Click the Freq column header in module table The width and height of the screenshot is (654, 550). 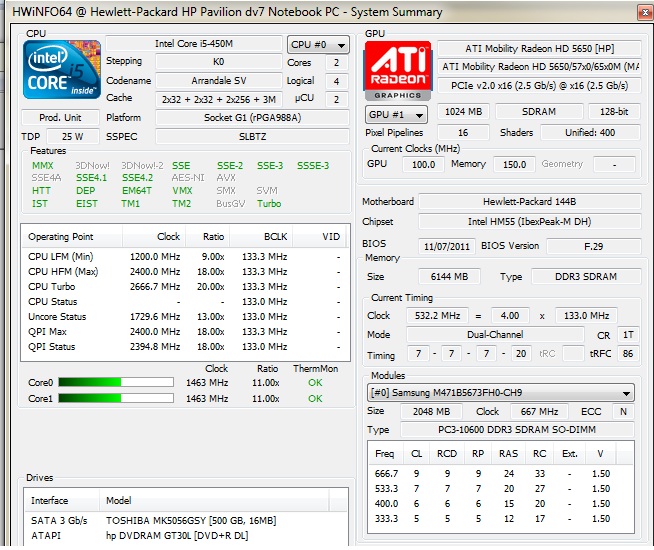click(385, 453)
